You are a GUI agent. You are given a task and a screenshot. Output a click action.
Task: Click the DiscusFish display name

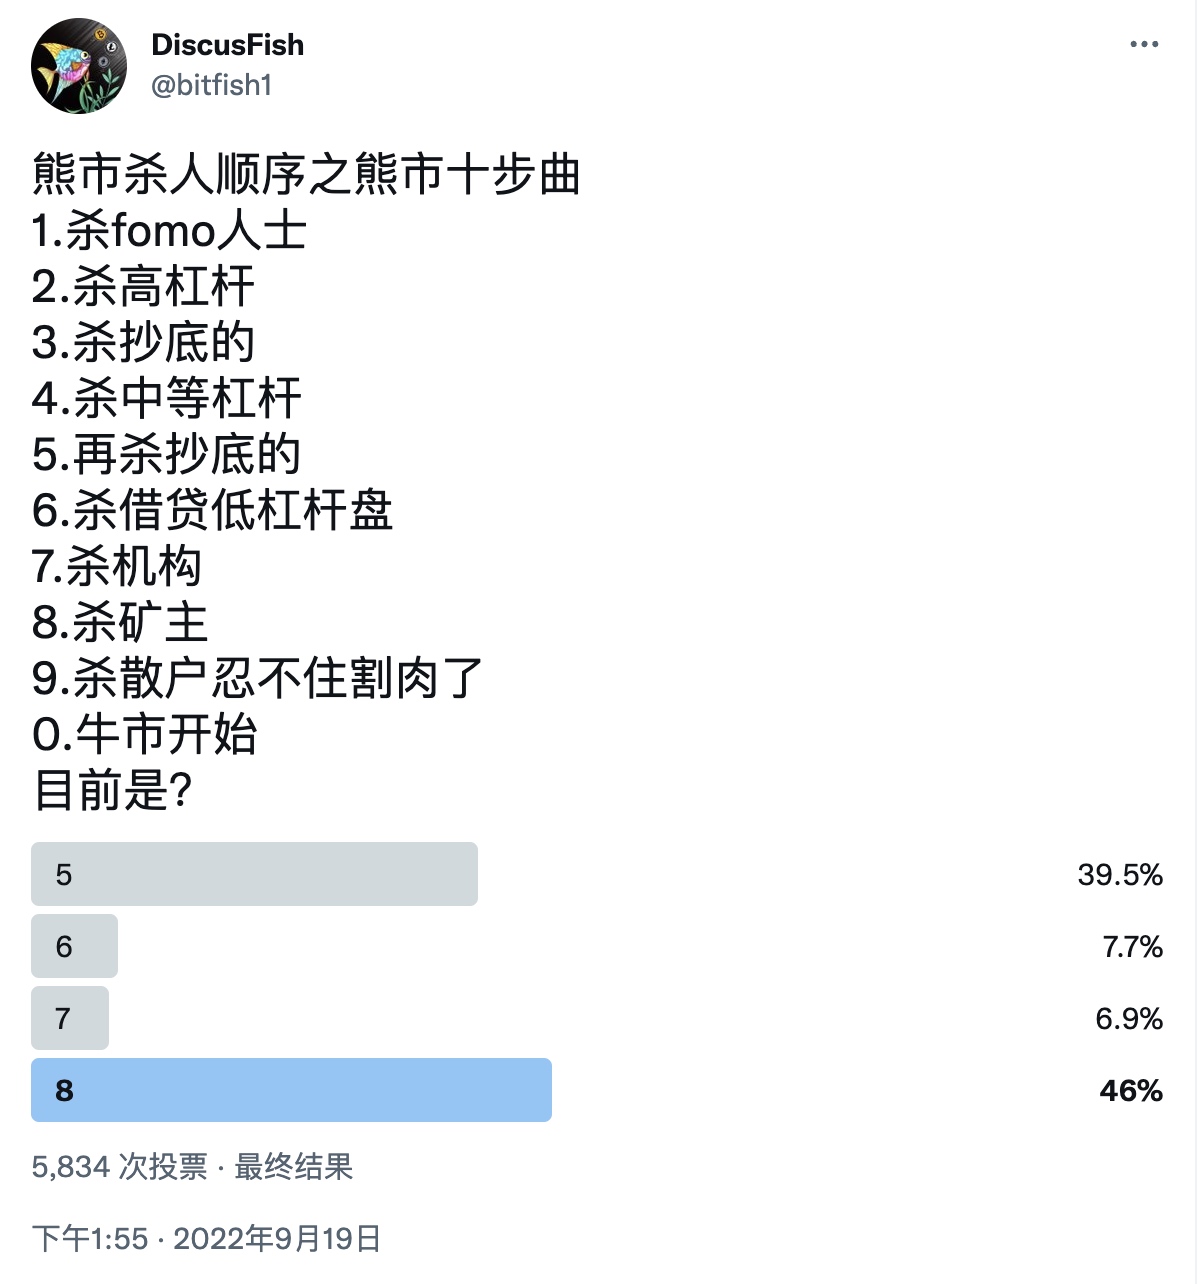[227, 45]
